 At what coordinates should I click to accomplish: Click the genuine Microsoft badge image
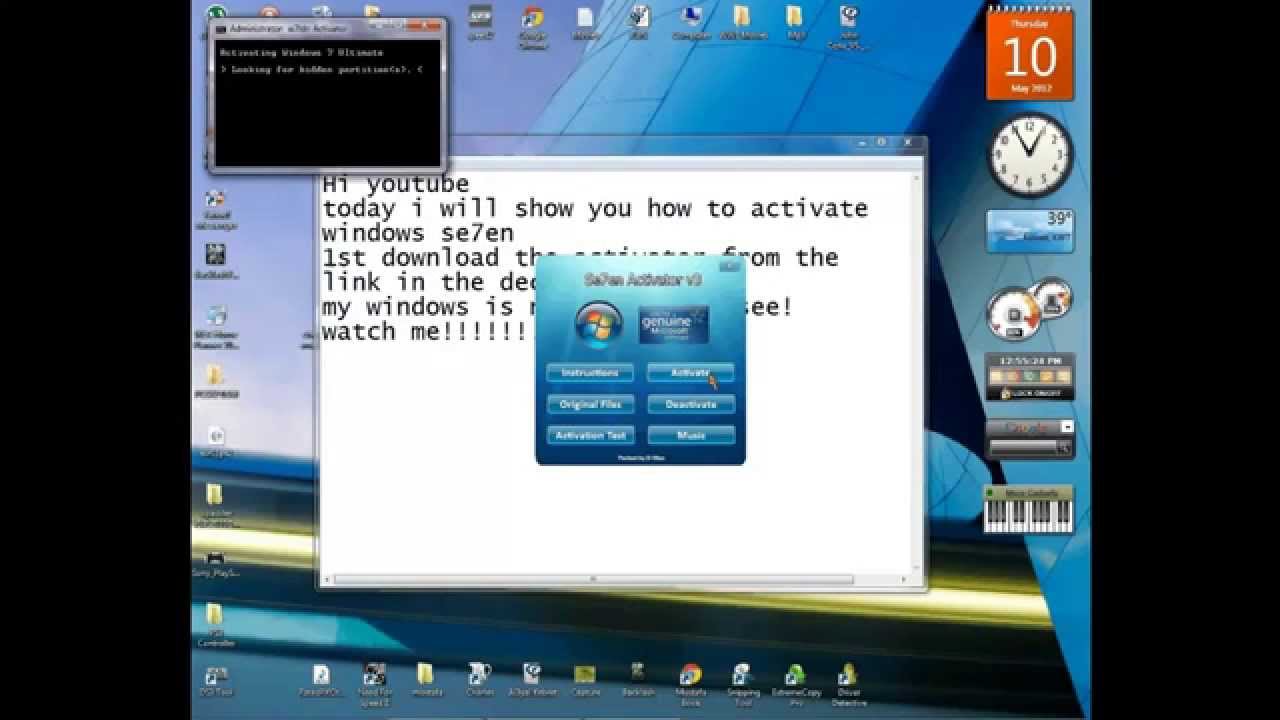(x=673, y=325)
